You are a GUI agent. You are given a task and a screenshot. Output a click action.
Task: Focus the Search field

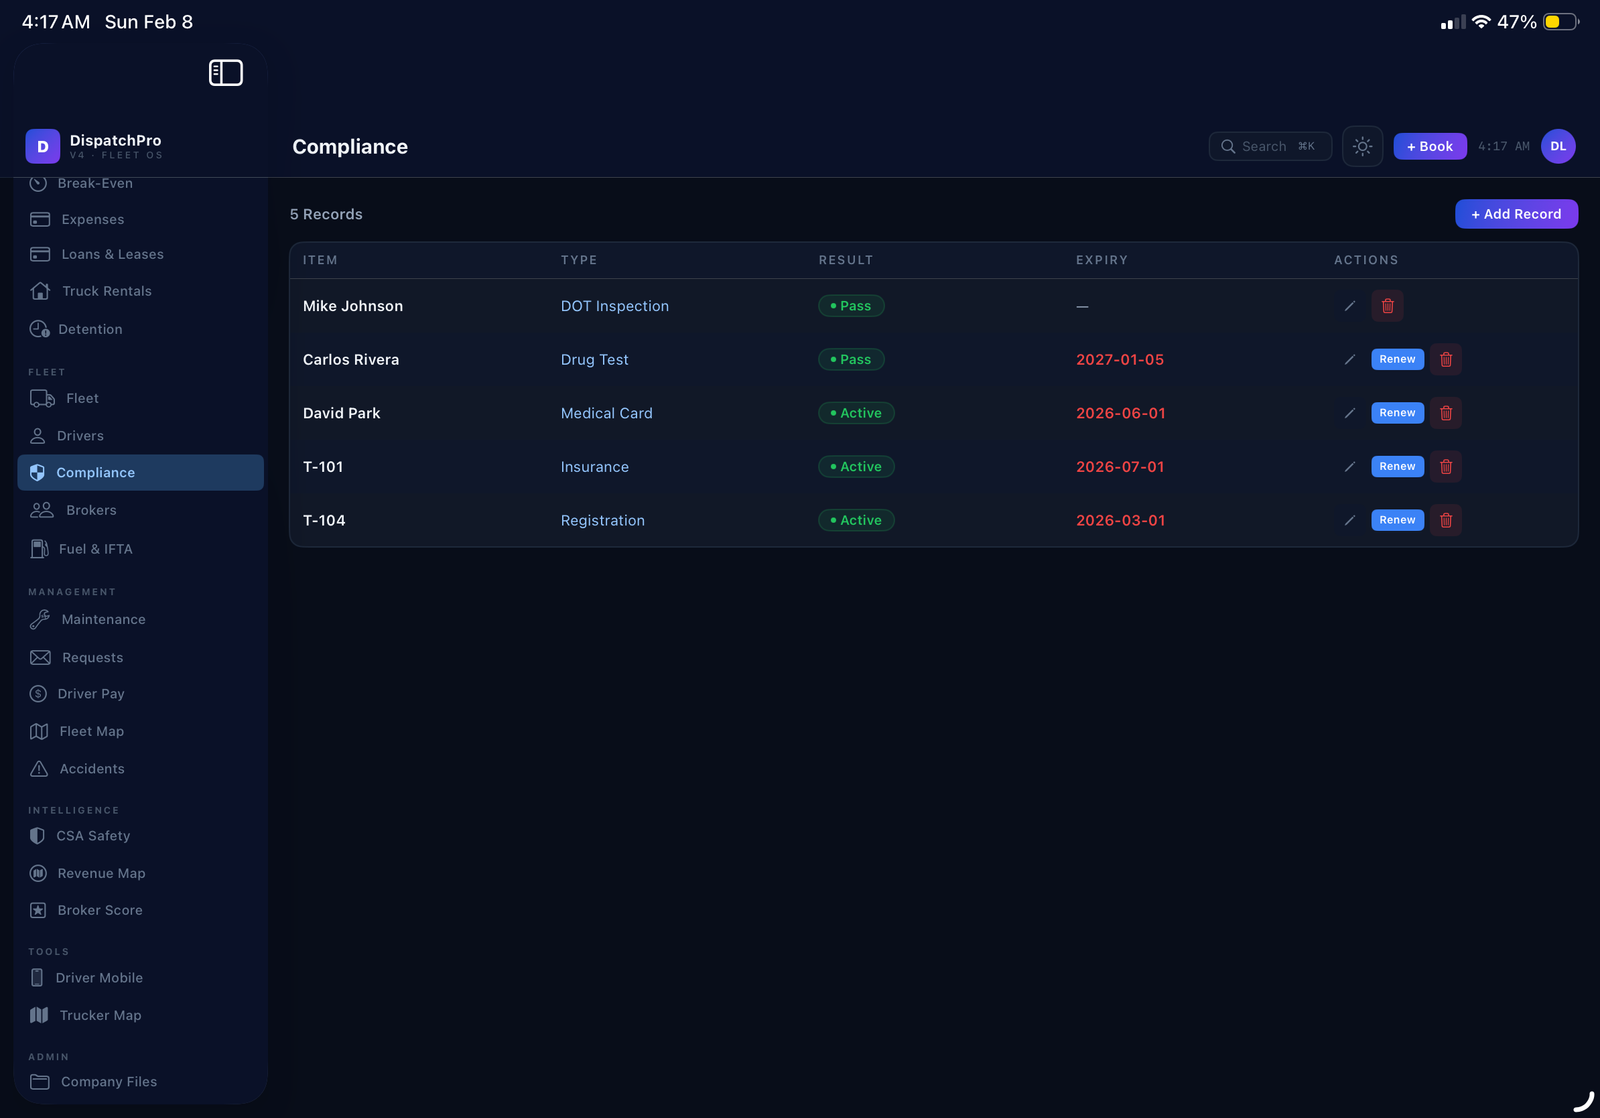point(1269,147)
